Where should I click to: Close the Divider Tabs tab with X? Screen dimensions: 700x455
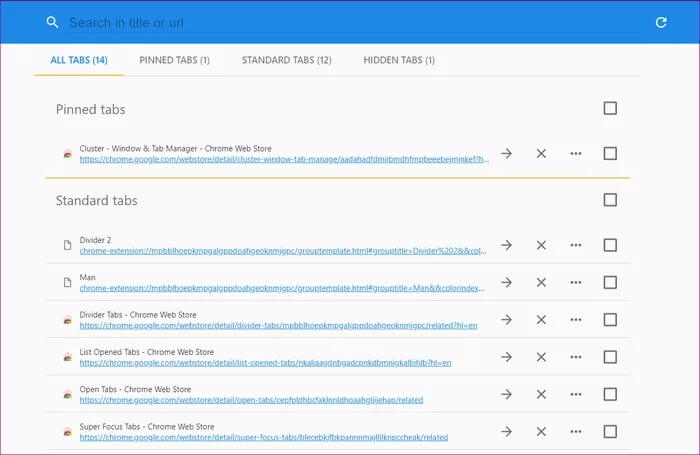tap(541, 320)
